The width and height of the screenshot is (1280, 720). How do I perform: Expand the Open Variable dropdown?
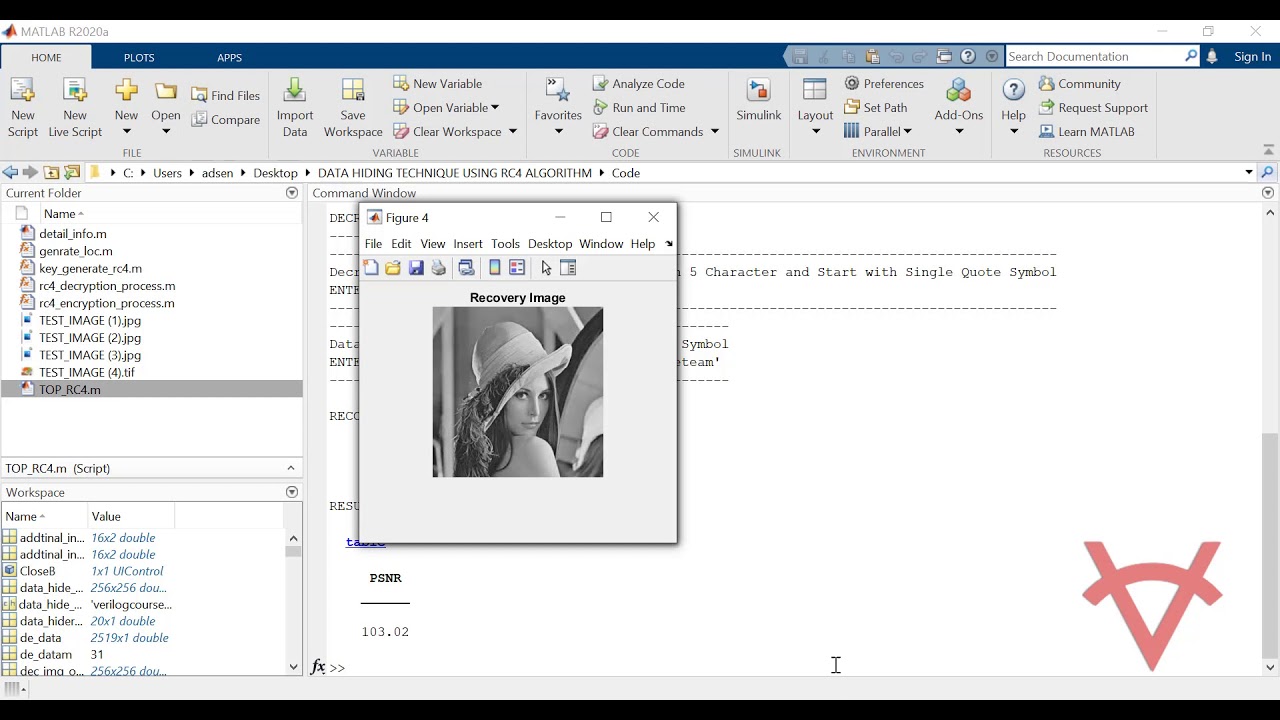click(495, 107)
